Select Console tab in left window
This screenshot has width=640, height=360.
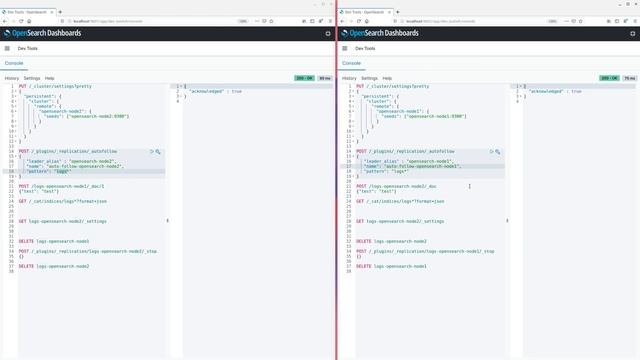[14, 63]
